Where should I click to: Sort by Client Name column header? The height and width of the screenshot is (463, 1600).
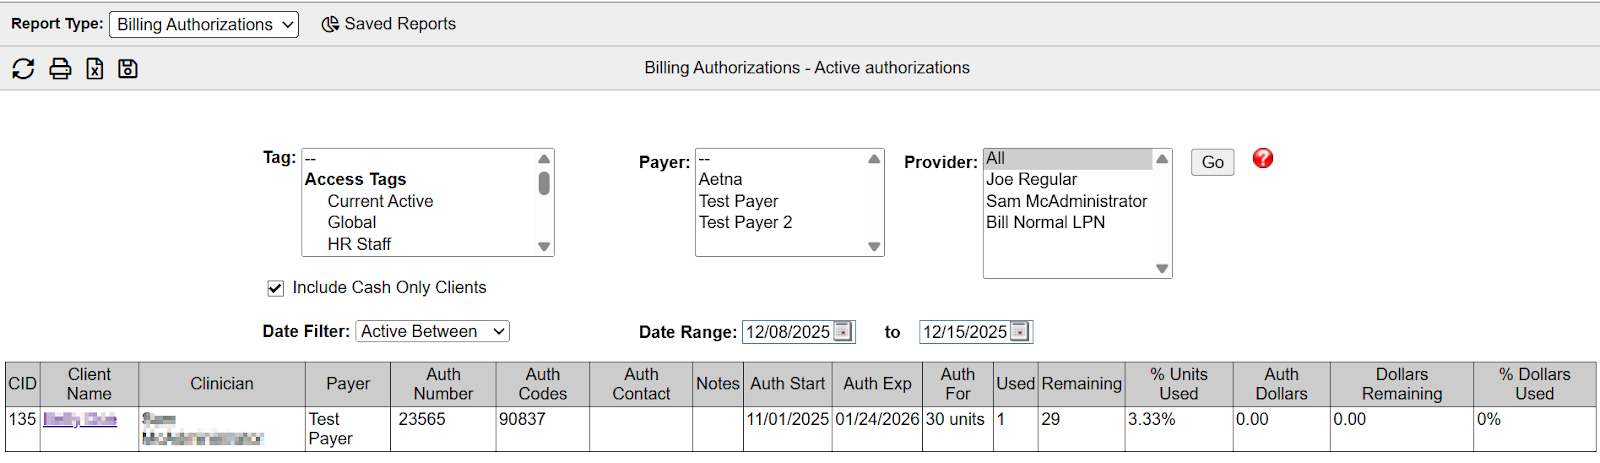point(89,384)
